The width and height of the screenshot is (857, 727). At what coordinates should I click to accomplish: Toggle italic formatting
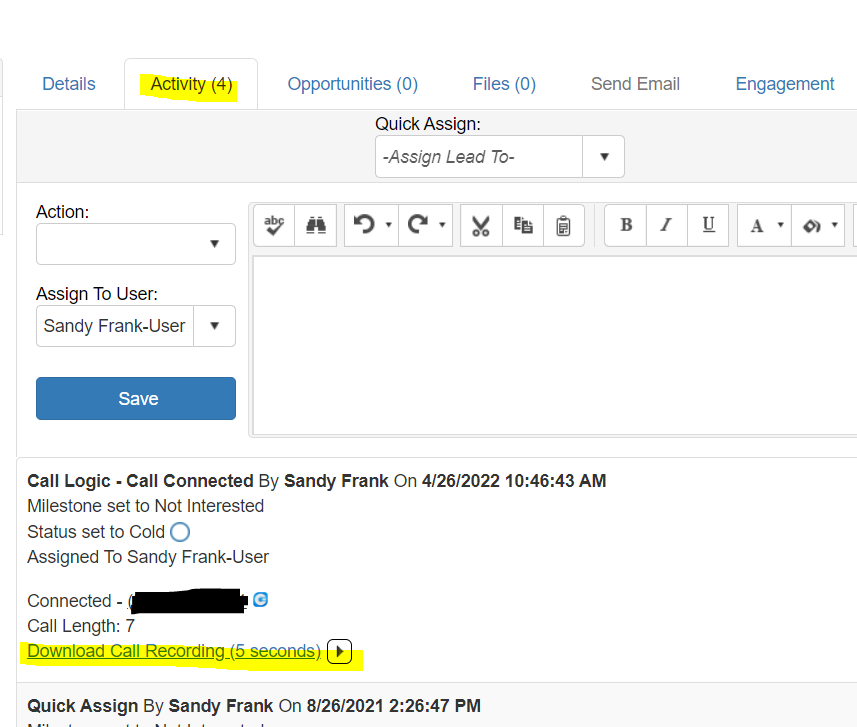coord(666,225)
